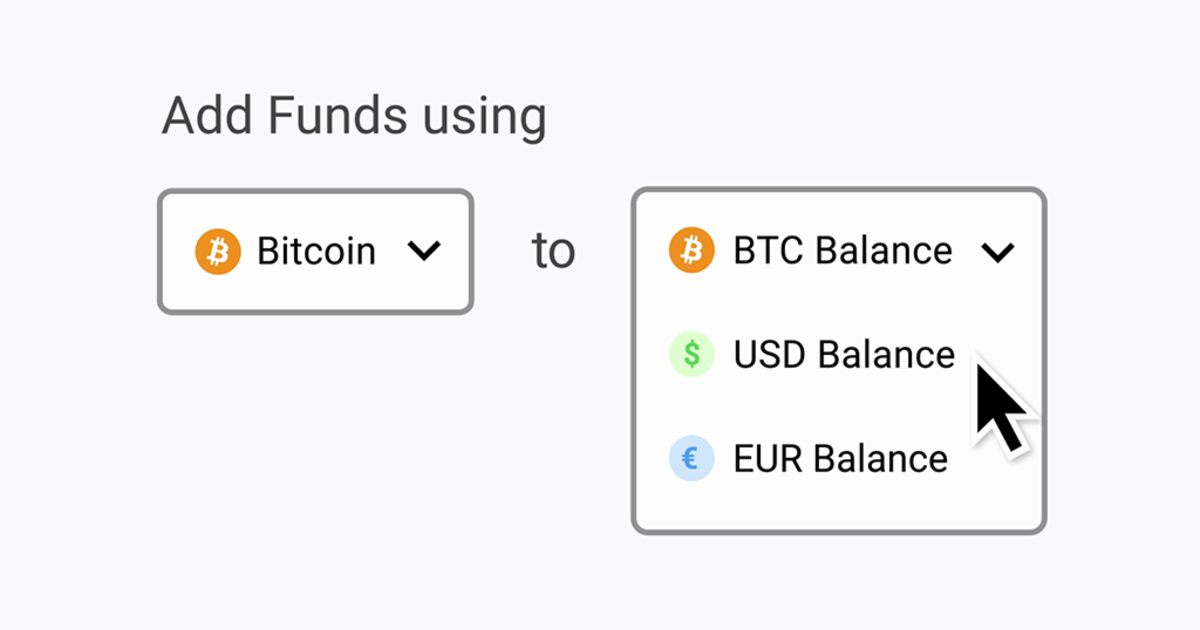The width and height of the screenshot is (1200, 630).
Task: Click the USD Balance currency badge
Action: pyautogui.click(x=691, y=354)
